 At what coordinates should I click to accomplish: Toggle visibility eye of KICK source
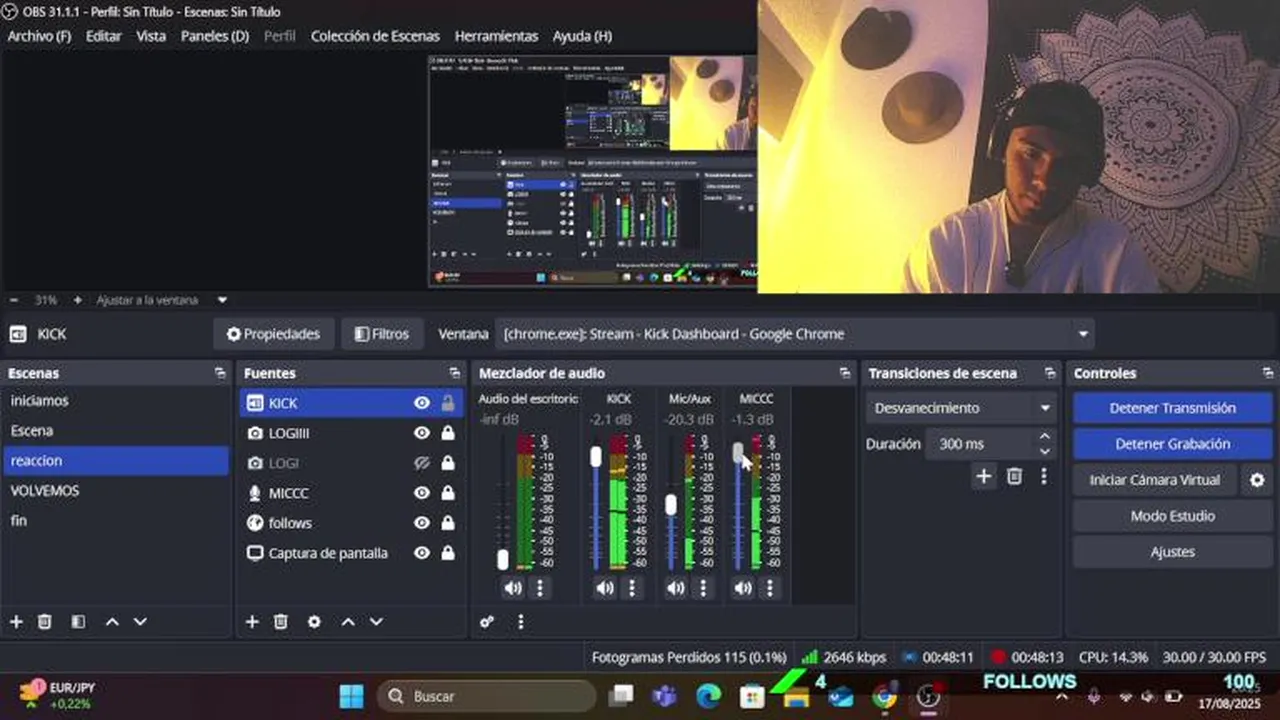point(422,403)
